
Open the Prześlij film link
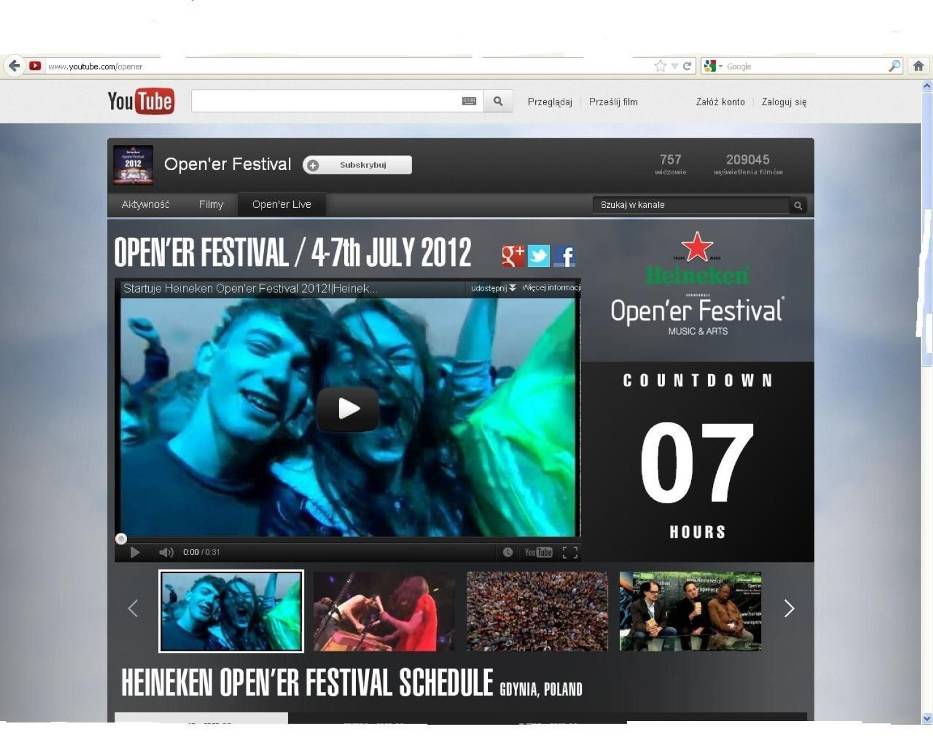pos(613,102)
